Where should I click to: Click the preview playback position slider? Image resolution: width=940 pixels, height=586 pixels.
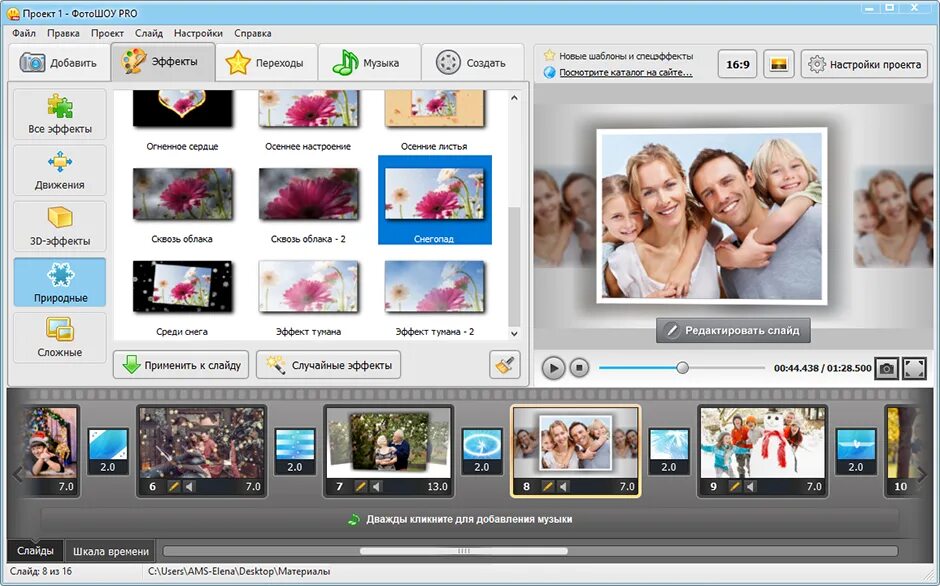[682, 368]
